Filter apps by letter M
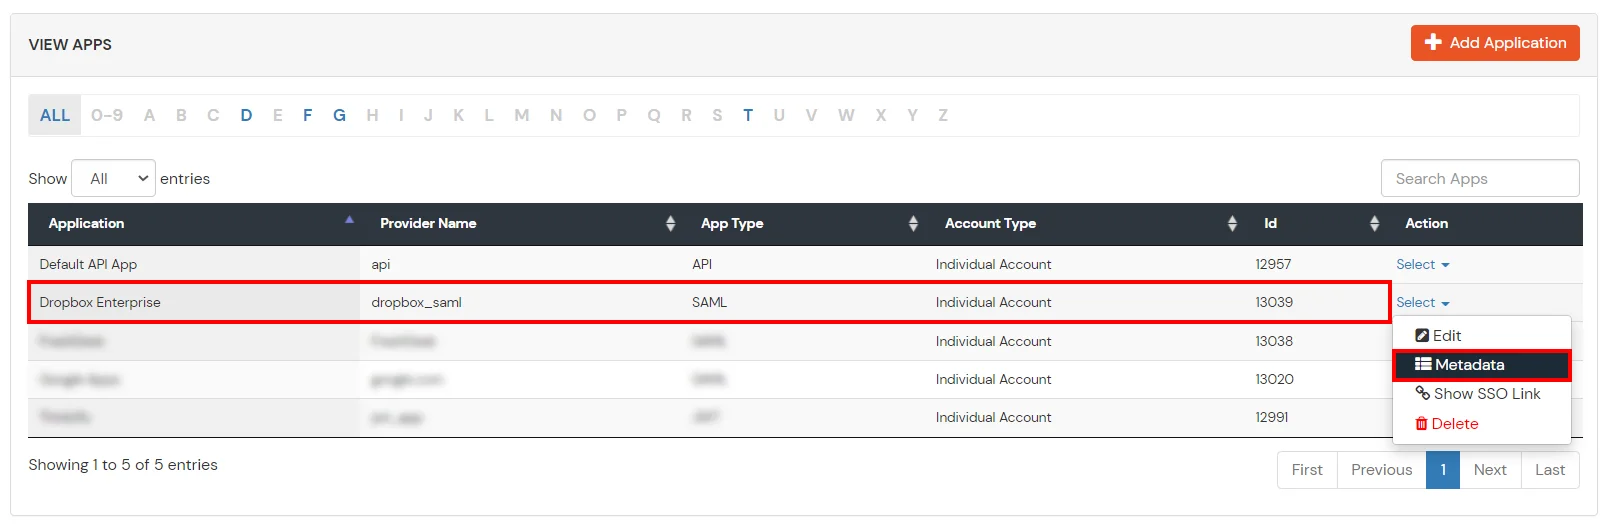 tap(522, 115)
